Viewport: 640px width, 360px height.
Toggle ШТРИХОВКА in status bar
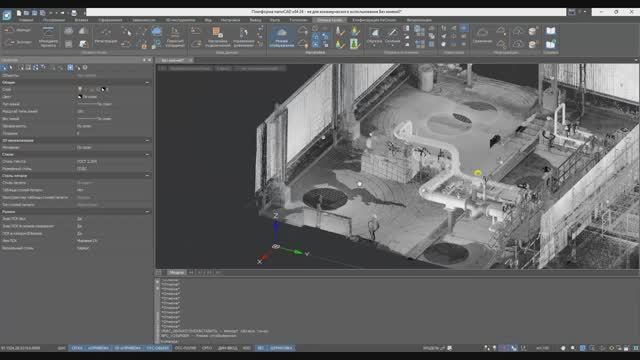(x=281, y=348)
